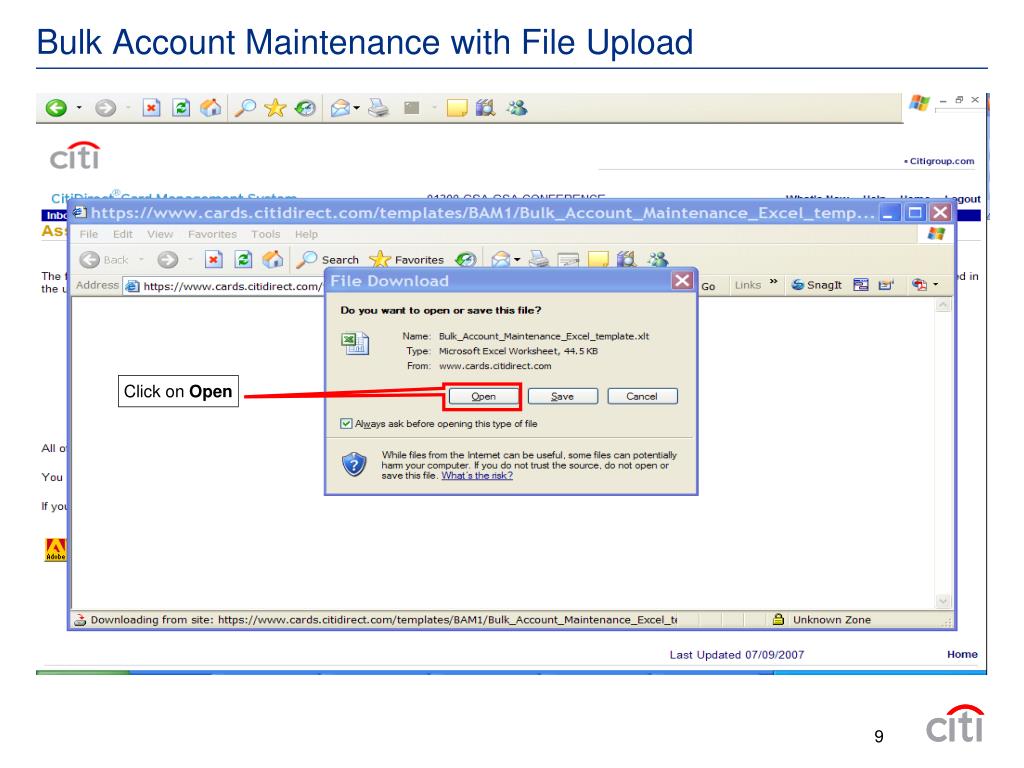1024x768 pixels.
Task: Click Search magnifier in outer browser toolbar
Action: click(x=245, y=108)
